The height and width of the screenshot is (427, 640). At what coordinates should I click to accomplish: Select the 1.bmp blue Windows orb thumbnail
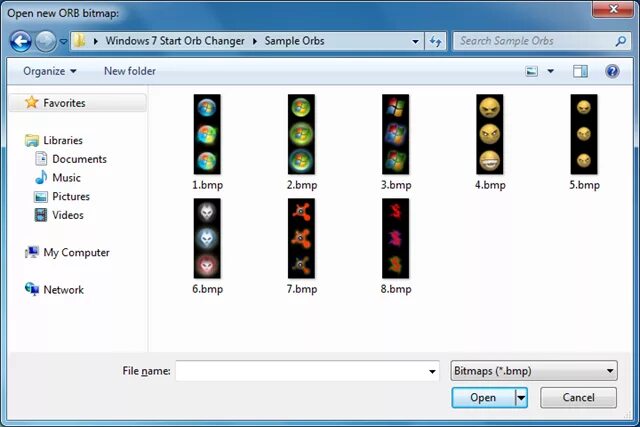(207, 134)
